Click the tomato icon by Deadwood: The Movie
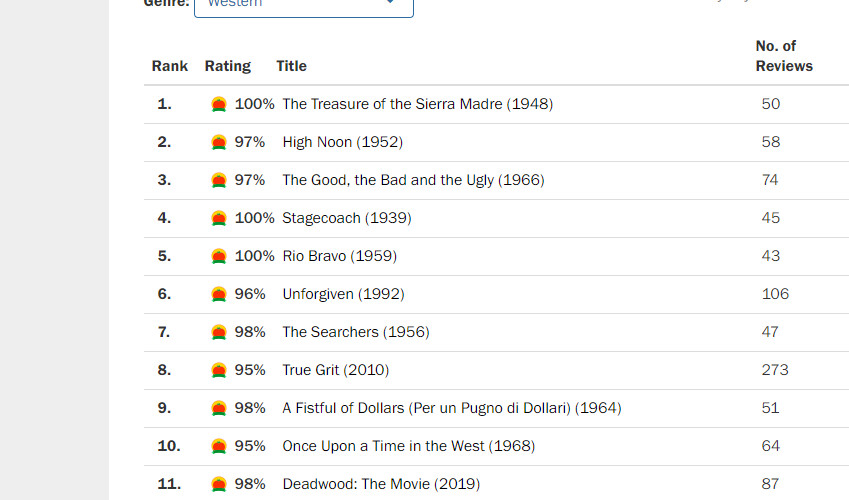 [219, 484]
